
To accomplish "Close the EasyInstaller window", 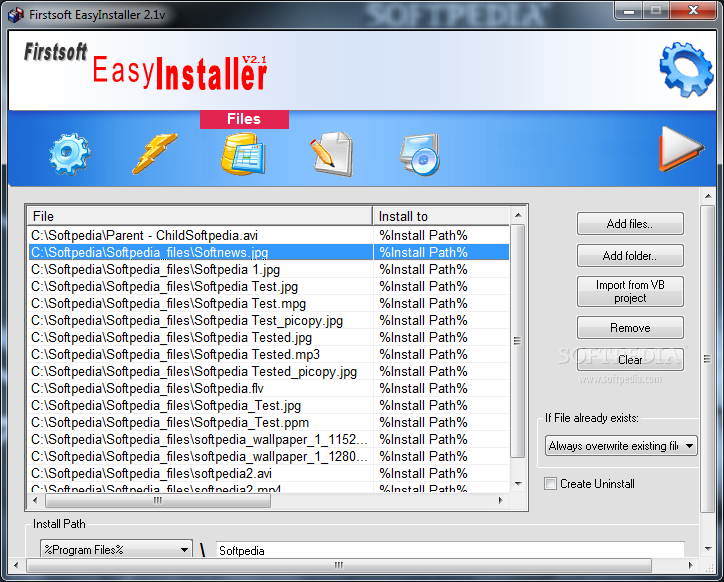I will tap(693, 11).
